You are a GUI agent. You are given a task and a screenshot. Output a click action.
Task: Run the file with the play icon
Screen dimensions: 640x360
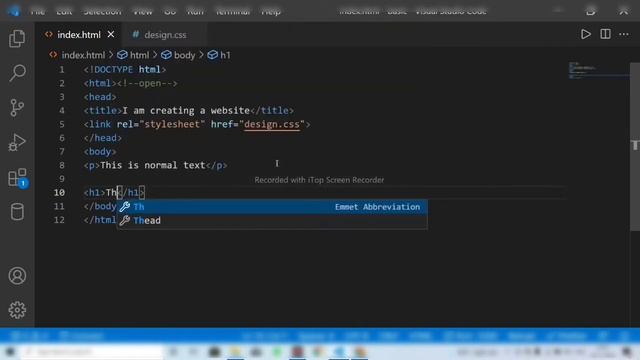pos(586,34)
